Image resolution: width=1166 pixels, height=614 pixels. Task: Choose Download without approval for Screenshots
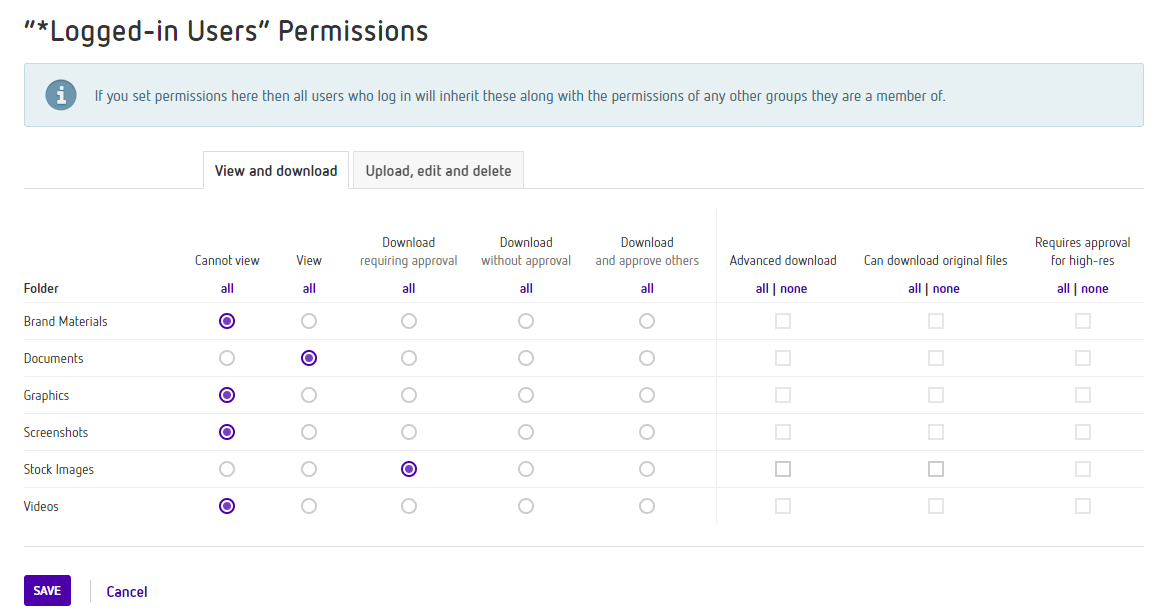(526, 432)
